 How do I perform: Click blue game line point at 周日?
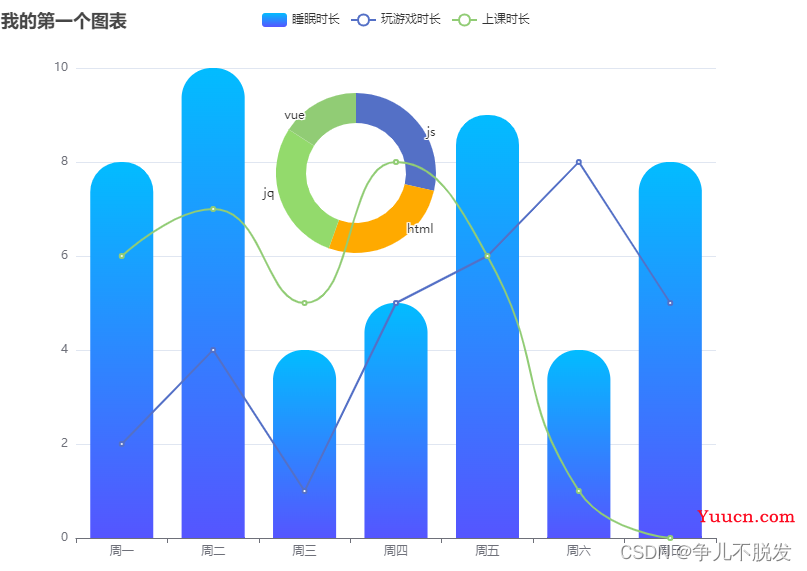[670, 303]
